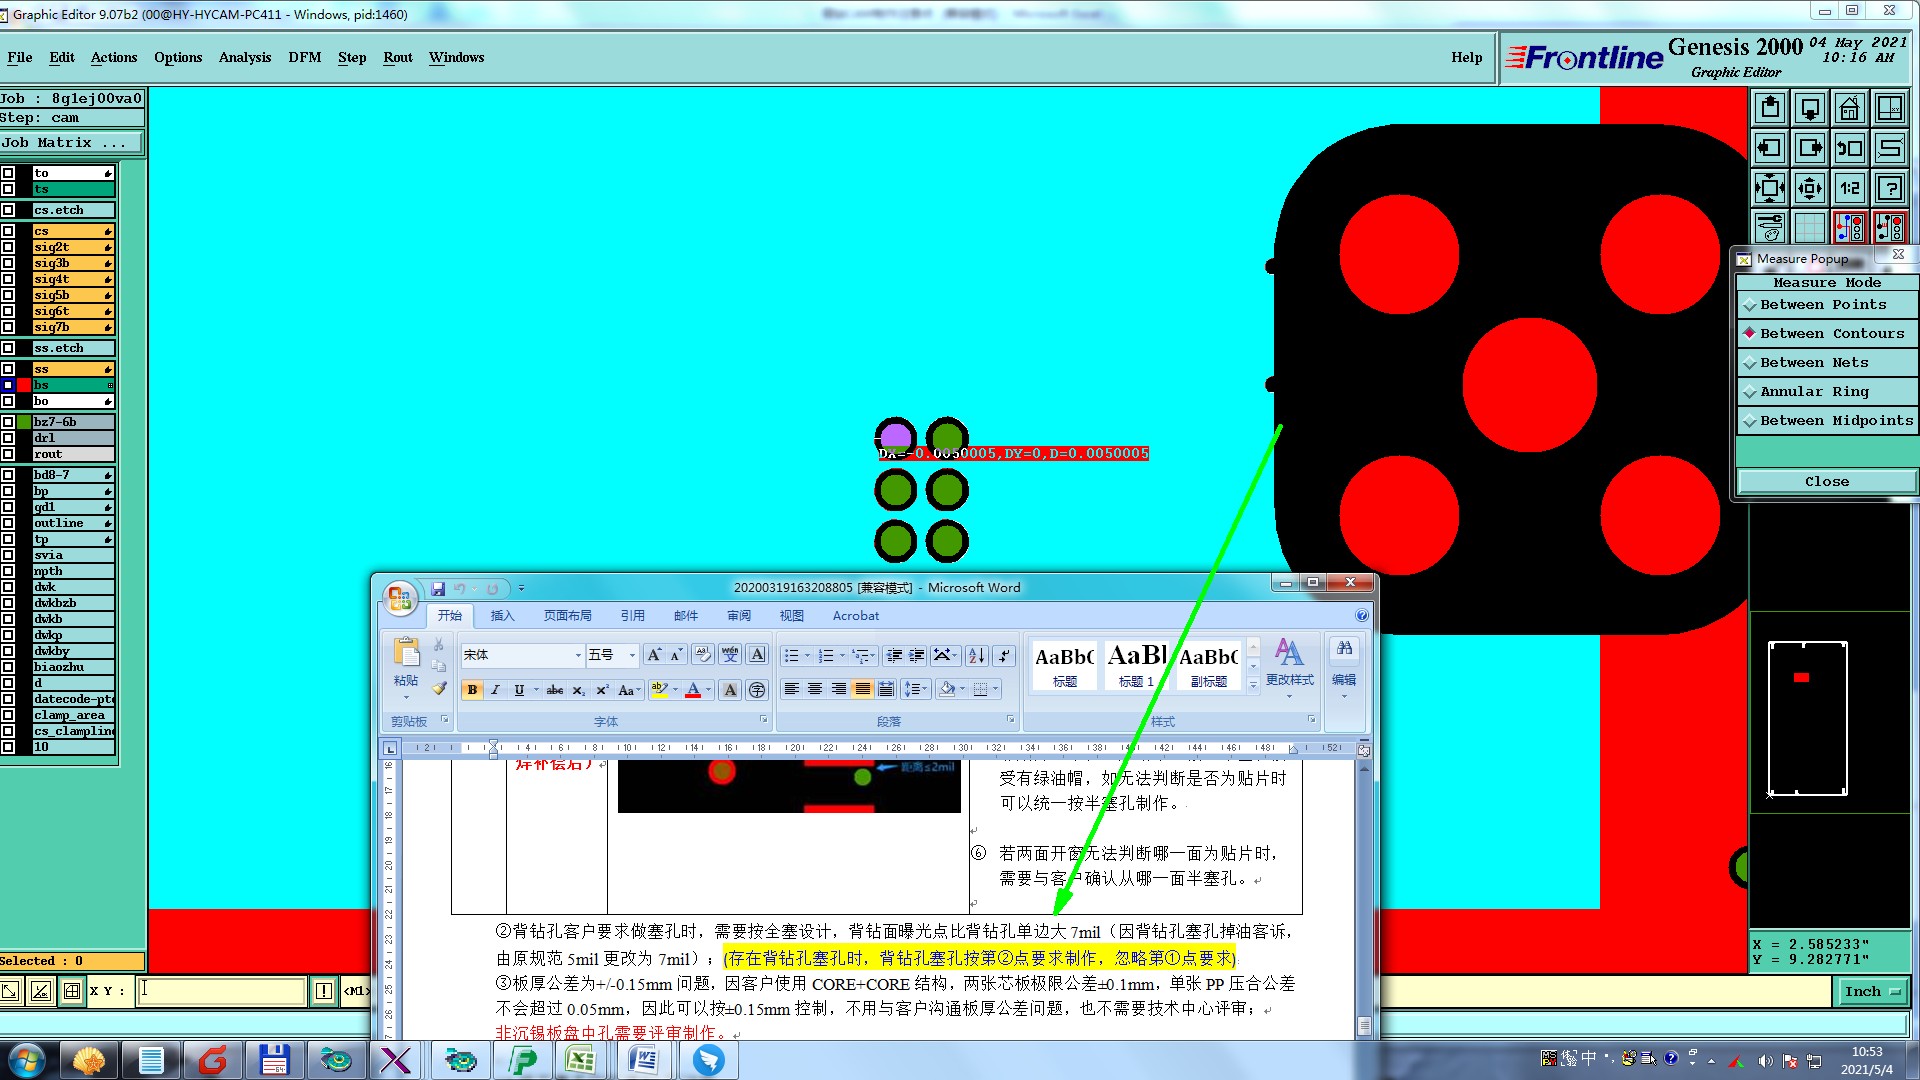Click the zoom in icon with inward arrows
This screenshot has width=1920, height=1080.
tap(1769, 188)
